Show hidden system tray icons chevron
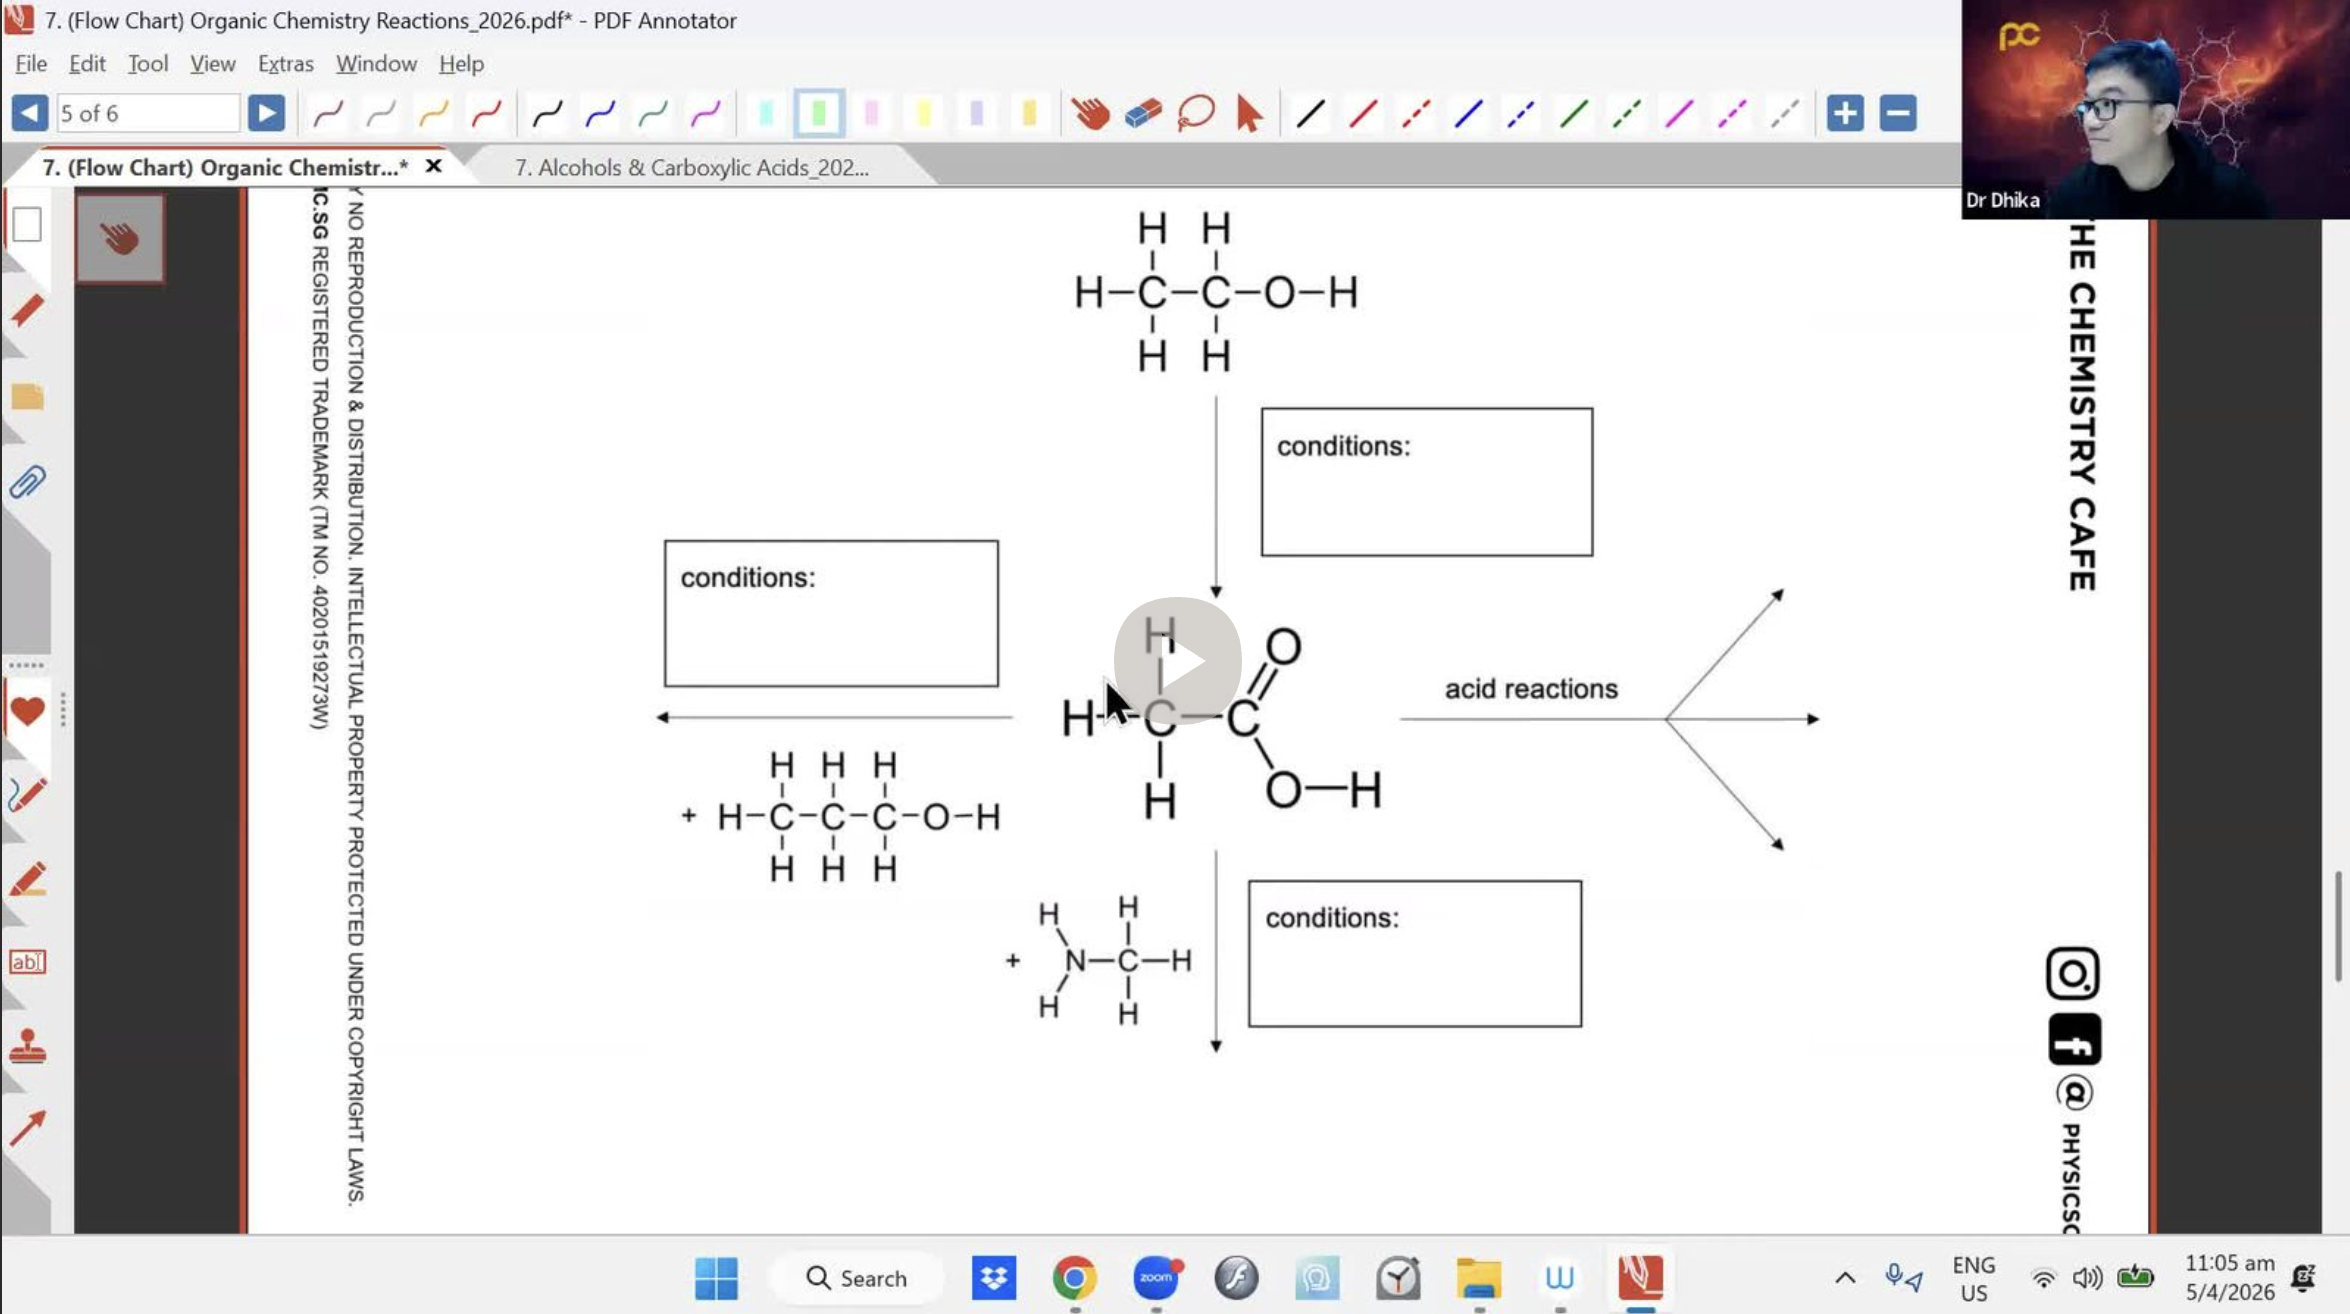The height and width of the screenshot is (1314, 2350). 1845,1278
